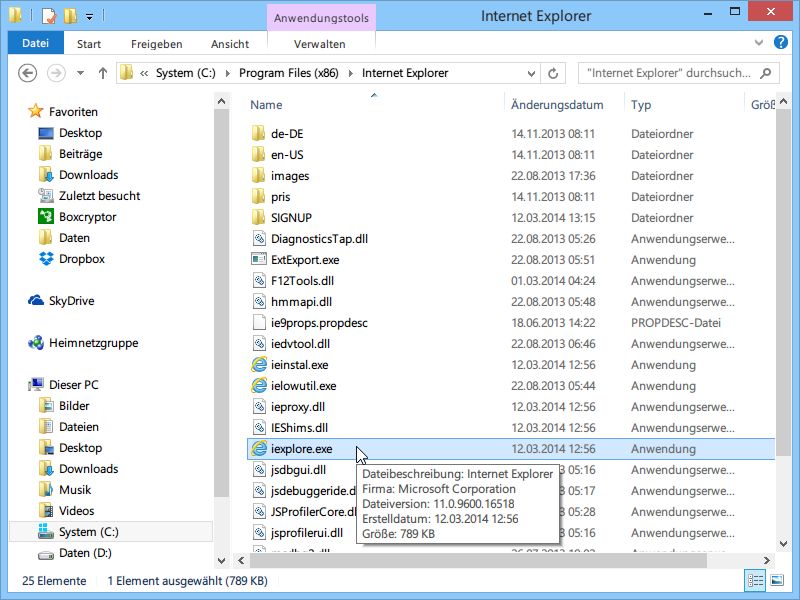Select ie9props.propdesc file
The height and width of the screenshot is (600, 800).
point(319,323)
